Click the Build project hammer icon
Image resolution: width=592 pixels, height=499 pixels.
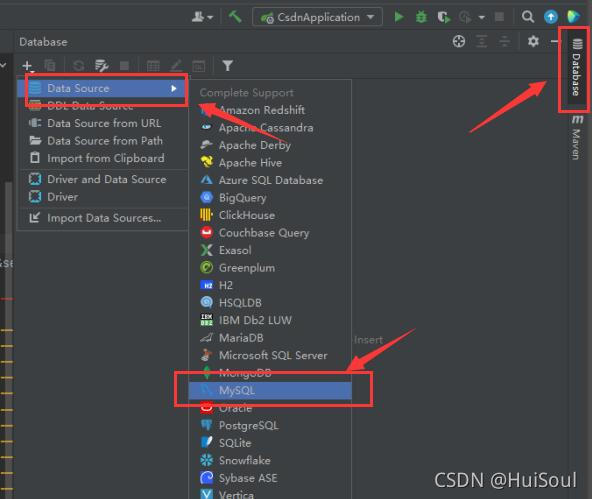pyautogui.click(x=235, y=17)
